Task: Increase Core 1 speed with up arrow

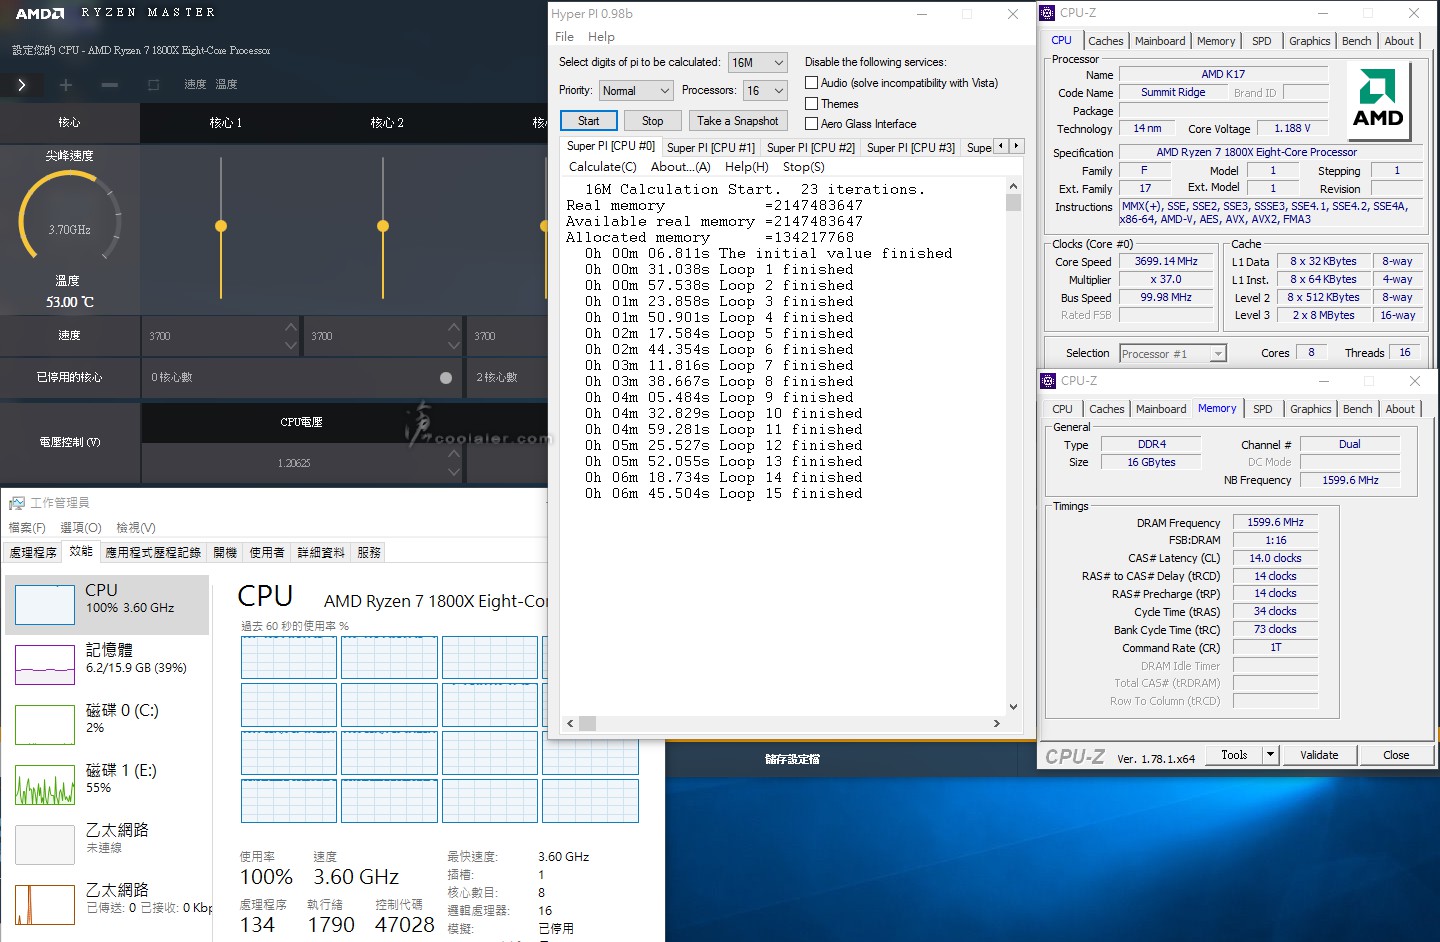Action: tap(290, 327)
